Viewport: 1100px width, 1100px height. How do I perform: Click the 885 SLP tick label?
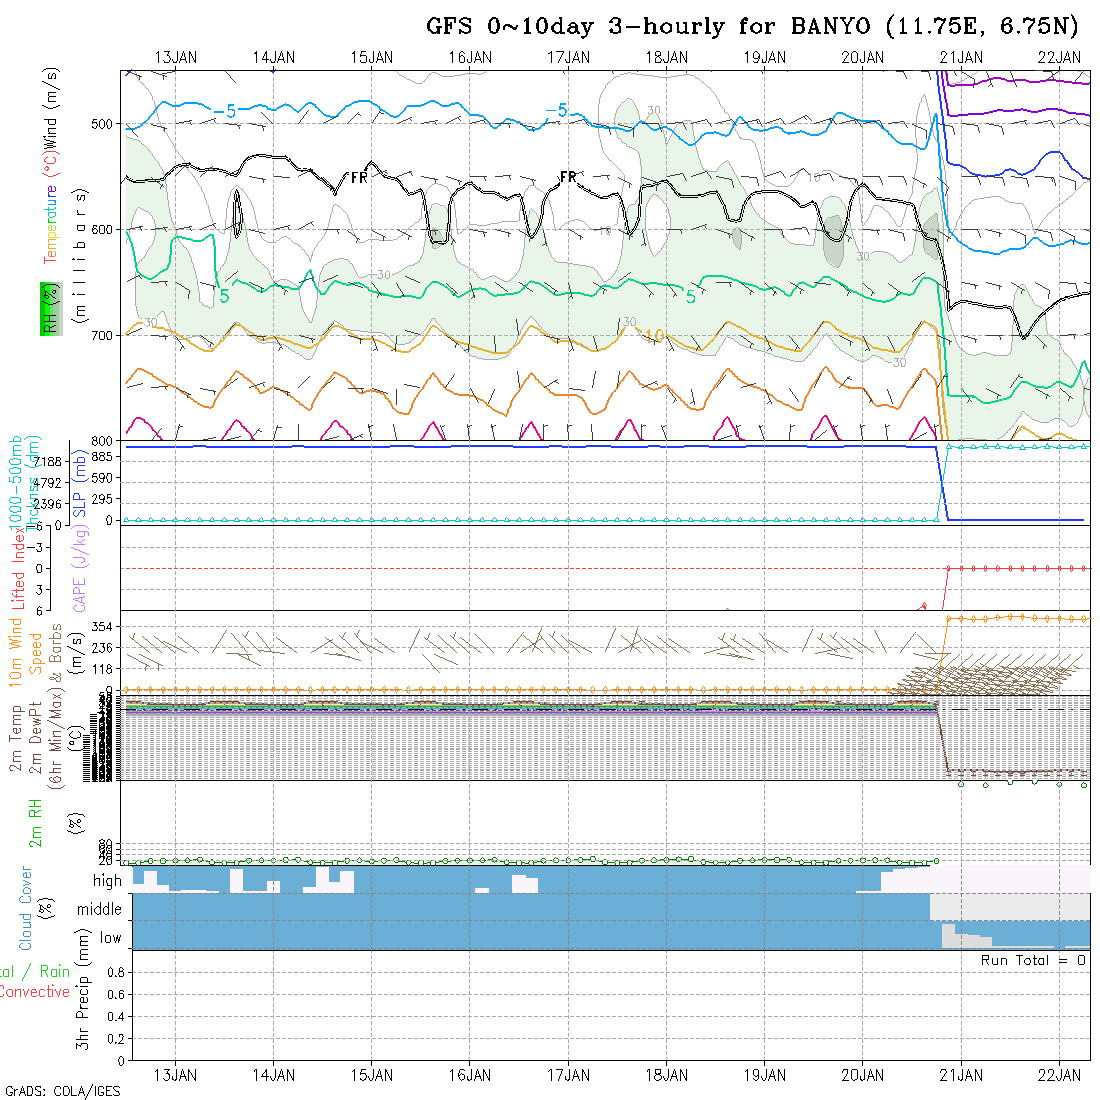click(102, 457)
